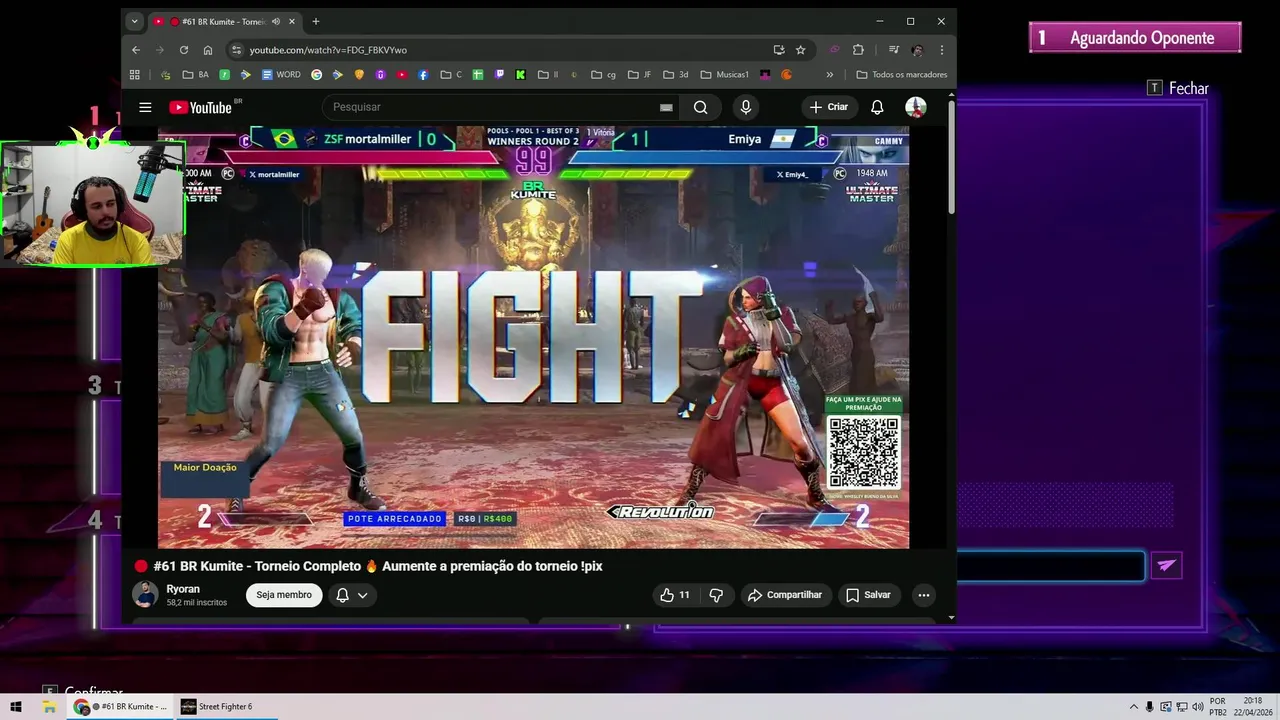Open the Musicas1 bookmarks folder
This screenshot has height=720, width=1280.
coord(725,75)
